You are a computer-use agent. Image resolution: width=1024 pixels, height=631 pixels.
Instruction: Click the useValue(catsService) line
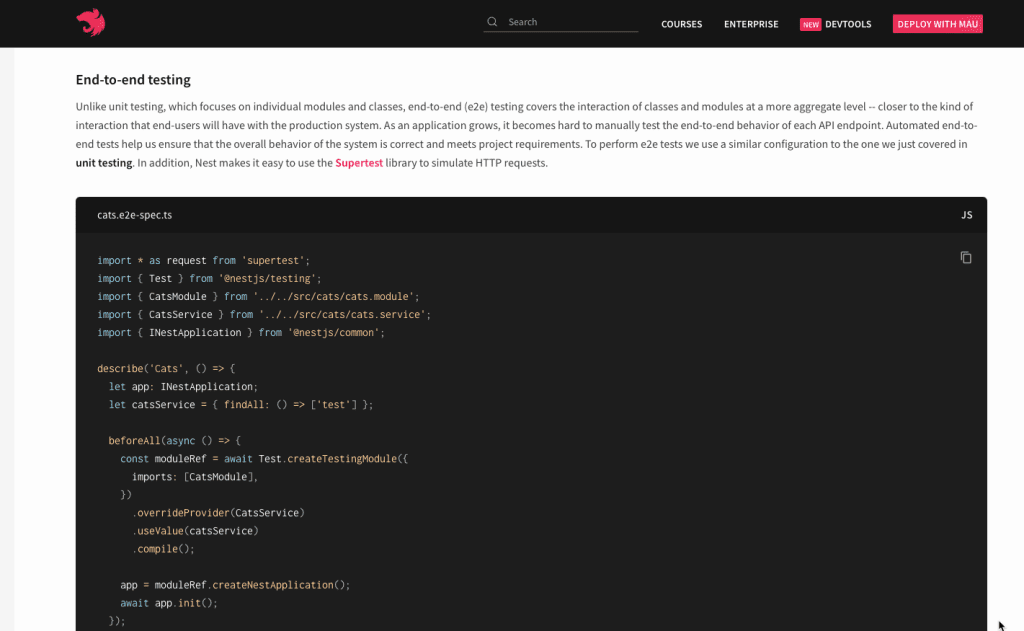(x=195, y=531)
